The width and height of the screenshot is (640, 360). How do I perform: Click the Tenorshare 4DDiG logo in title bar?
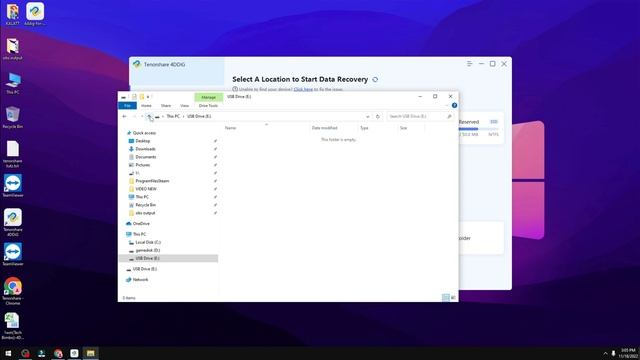click(x=137, y=64)
